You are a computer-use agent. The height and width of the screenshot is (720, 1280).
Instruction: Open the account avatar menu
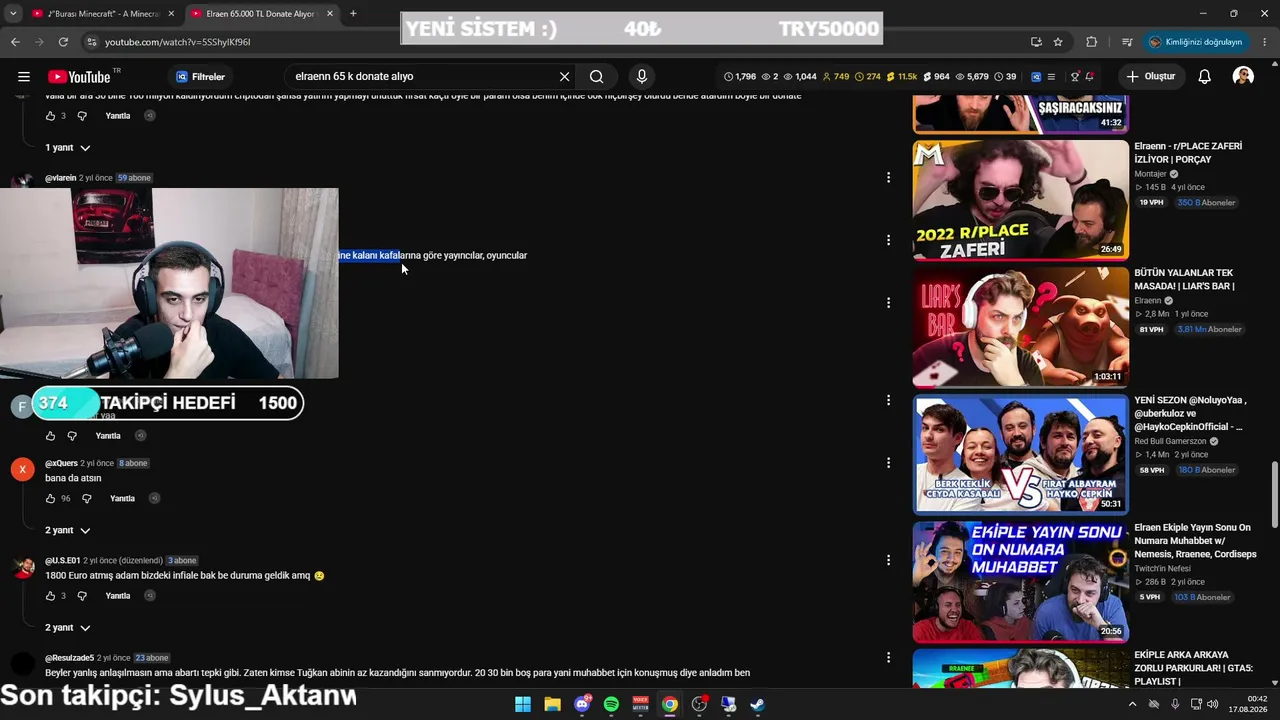[1243, 77]
